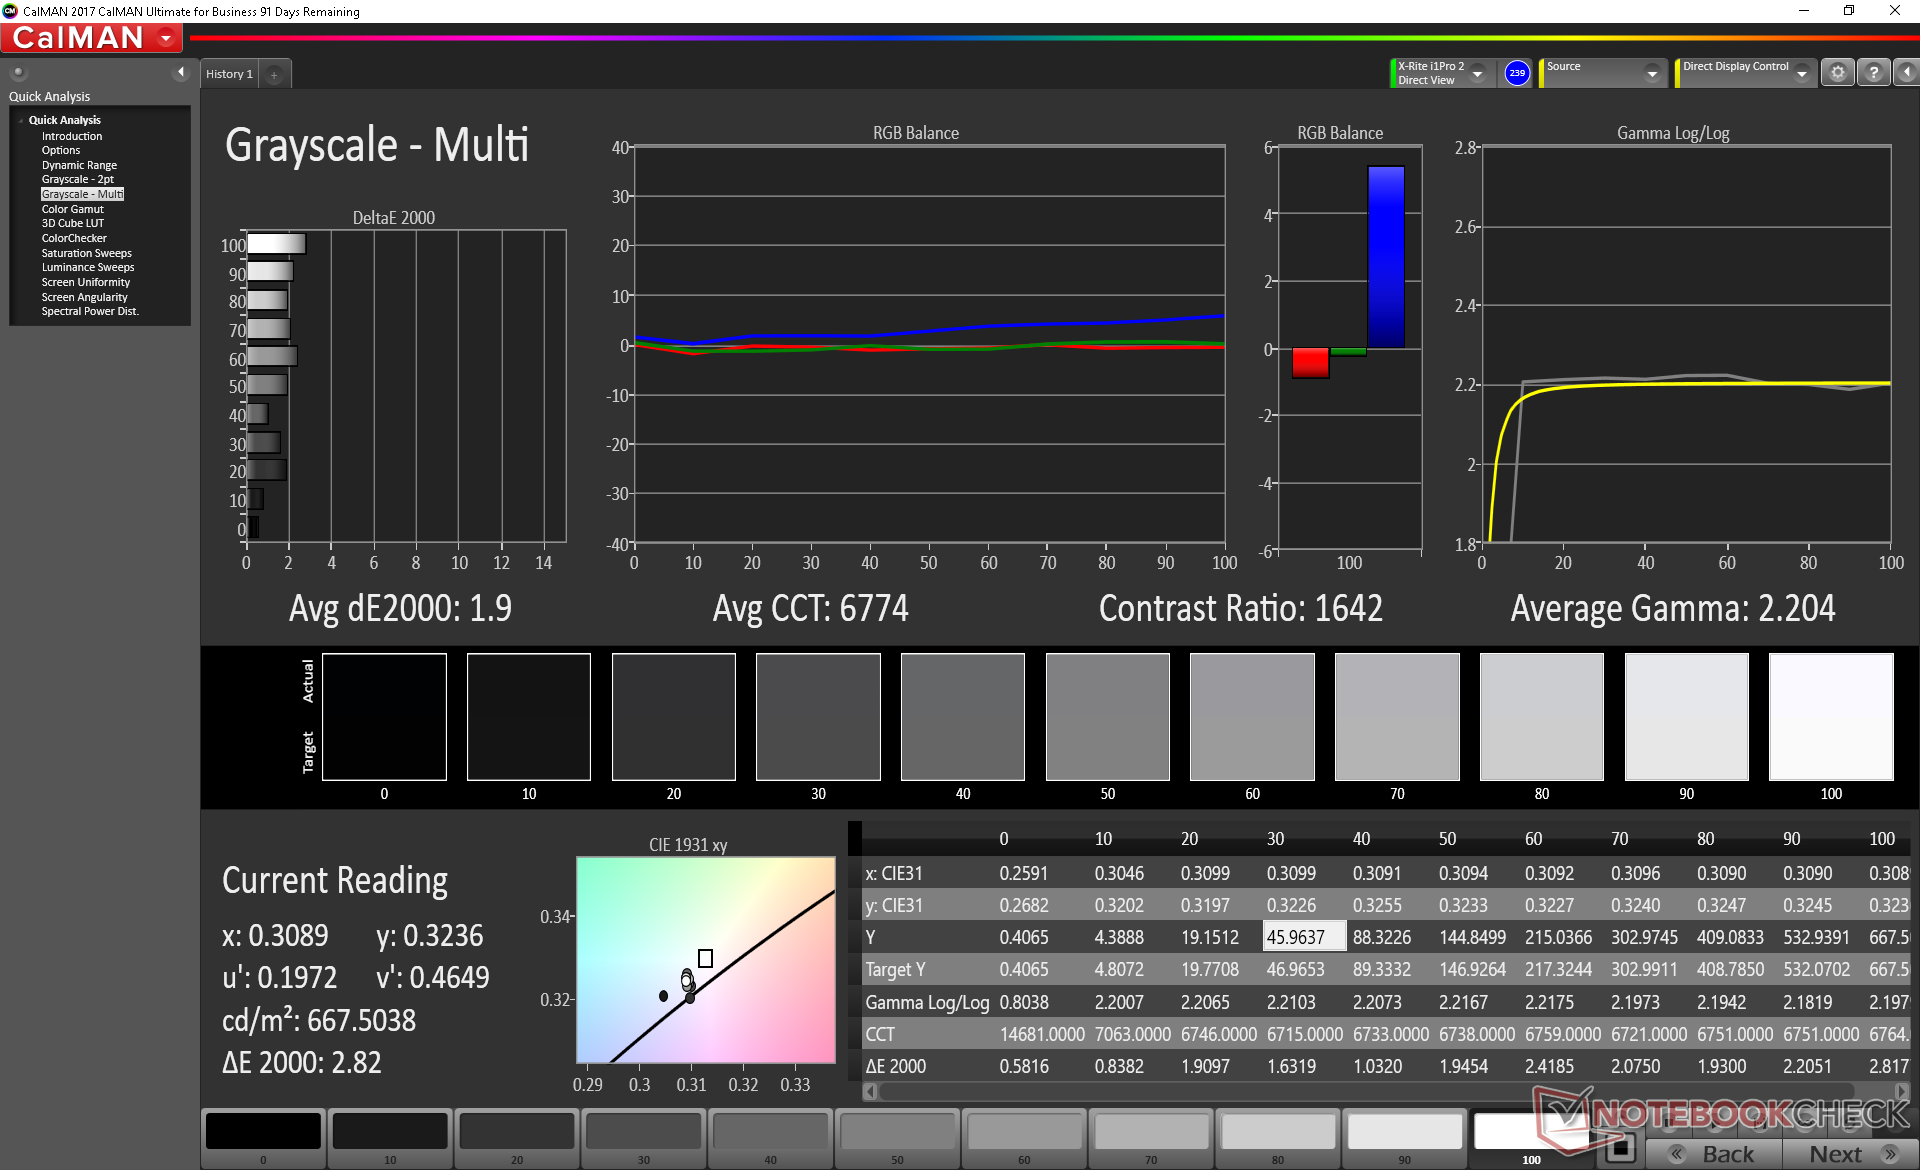Click the sidebar pin circle icon

point(19,72)
